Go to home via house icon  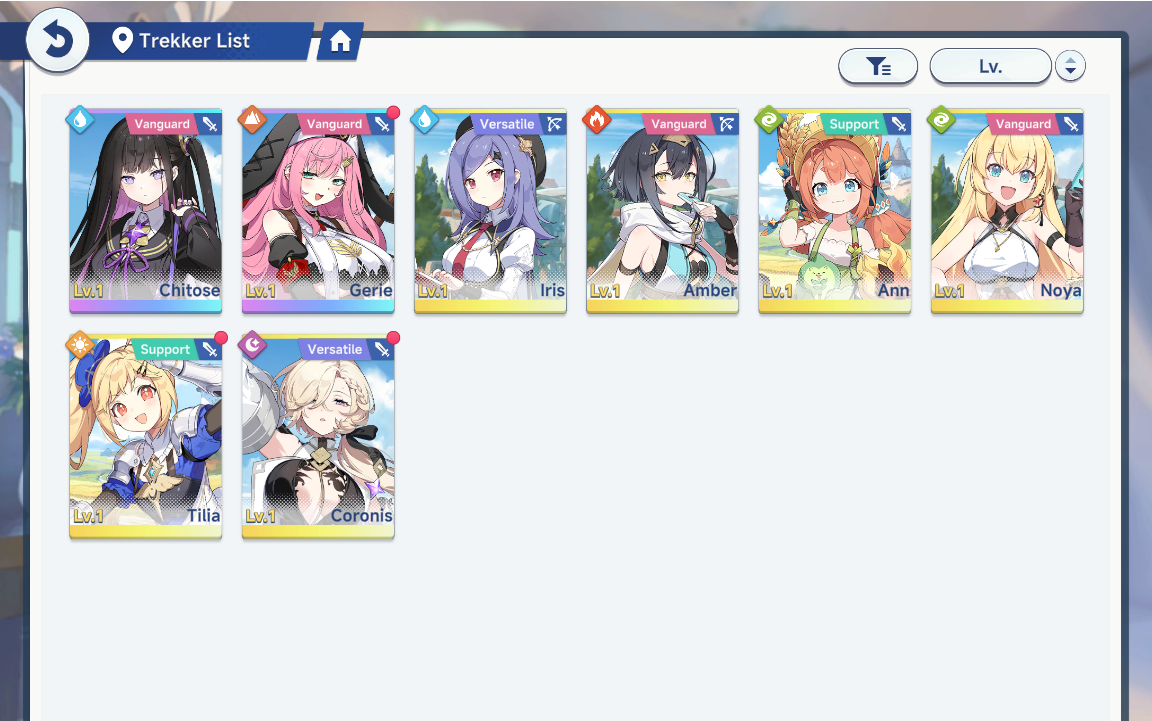coord(339,41)
